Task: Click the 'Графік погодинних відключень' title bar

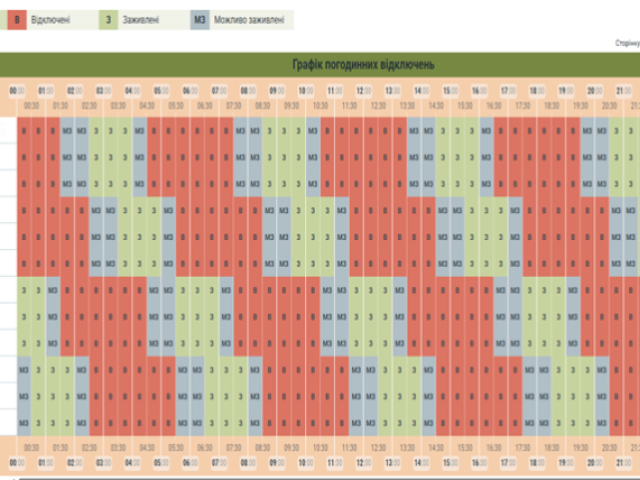Action: click(x=320, y=64)
